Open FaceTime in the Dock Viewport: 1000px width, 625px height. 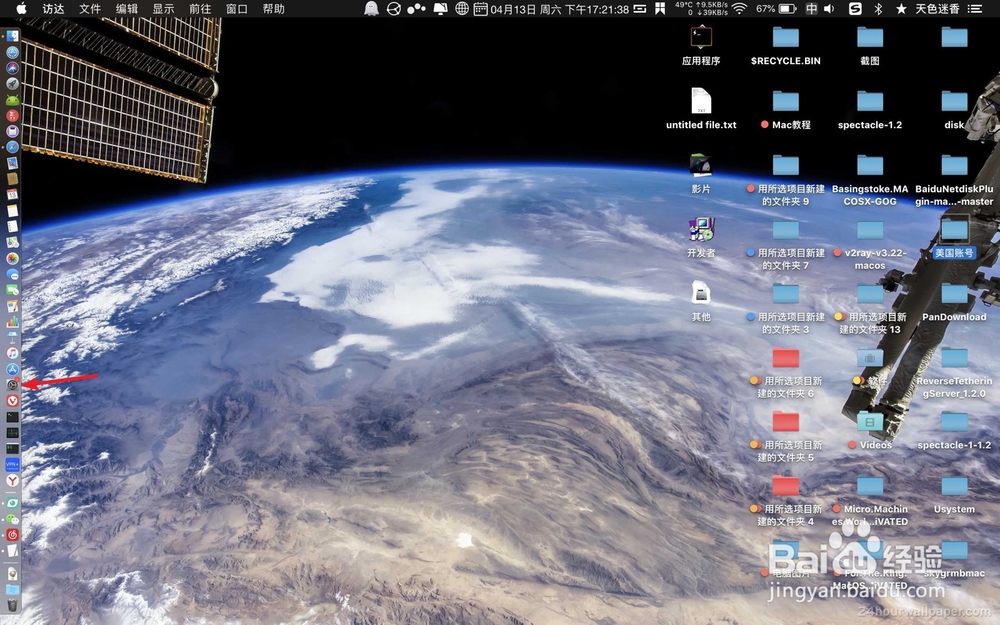click(12, 290)
